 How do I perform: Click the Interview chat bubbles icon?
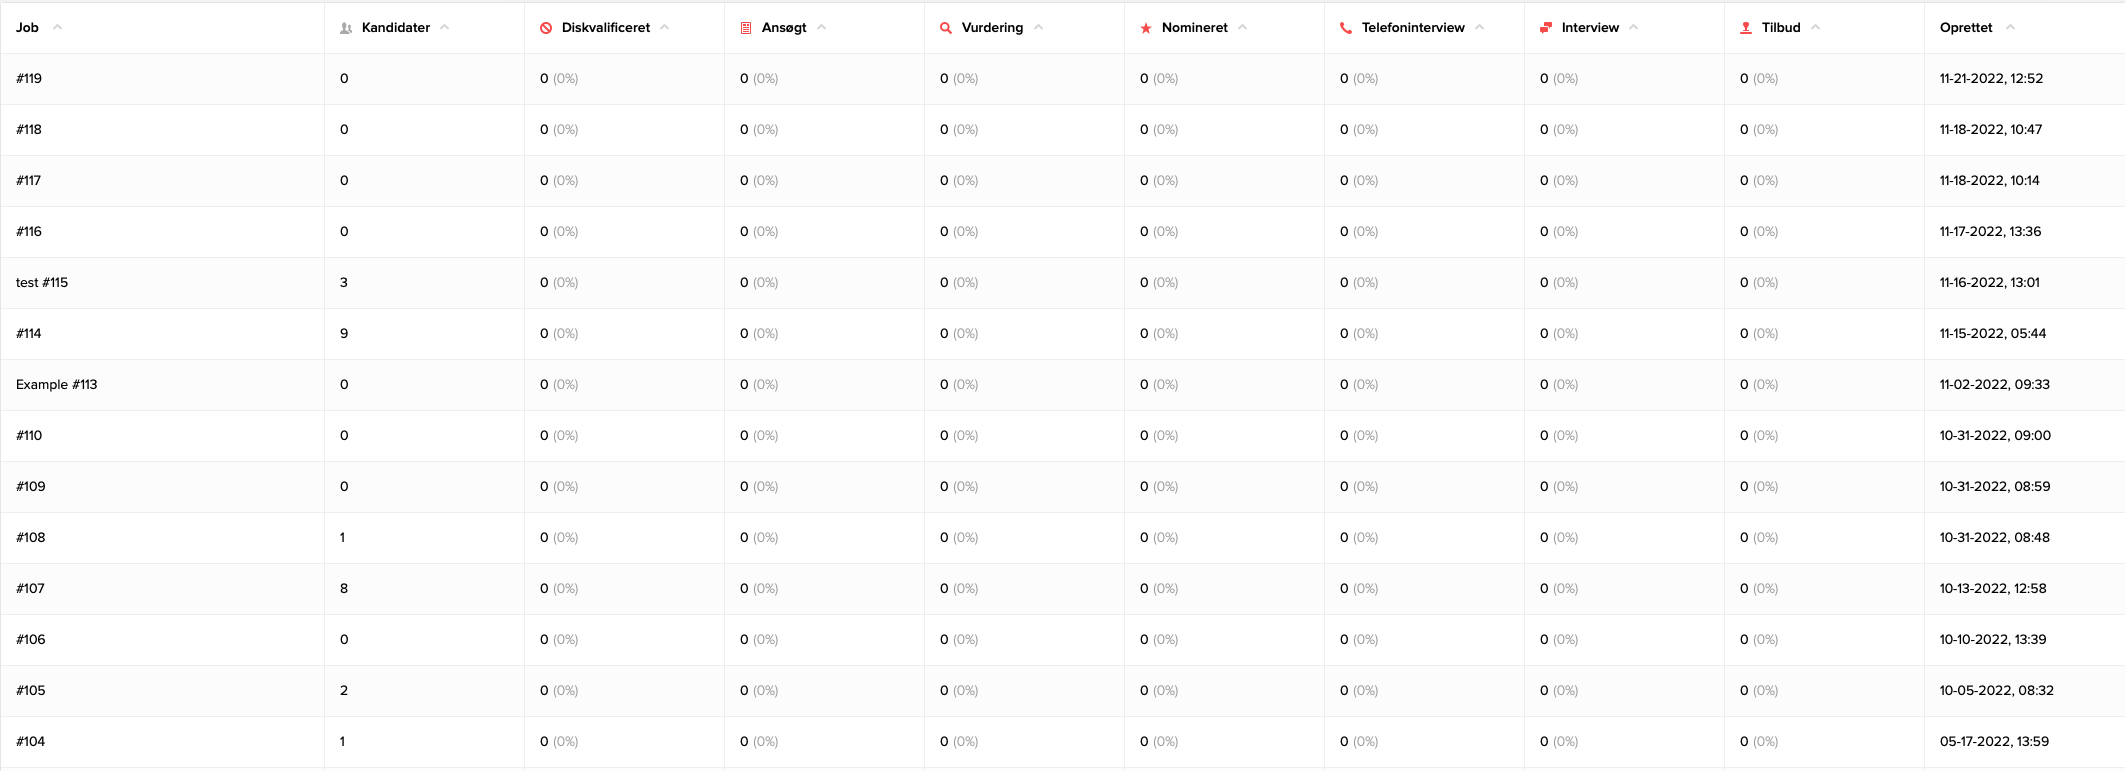click(1546, 28)
